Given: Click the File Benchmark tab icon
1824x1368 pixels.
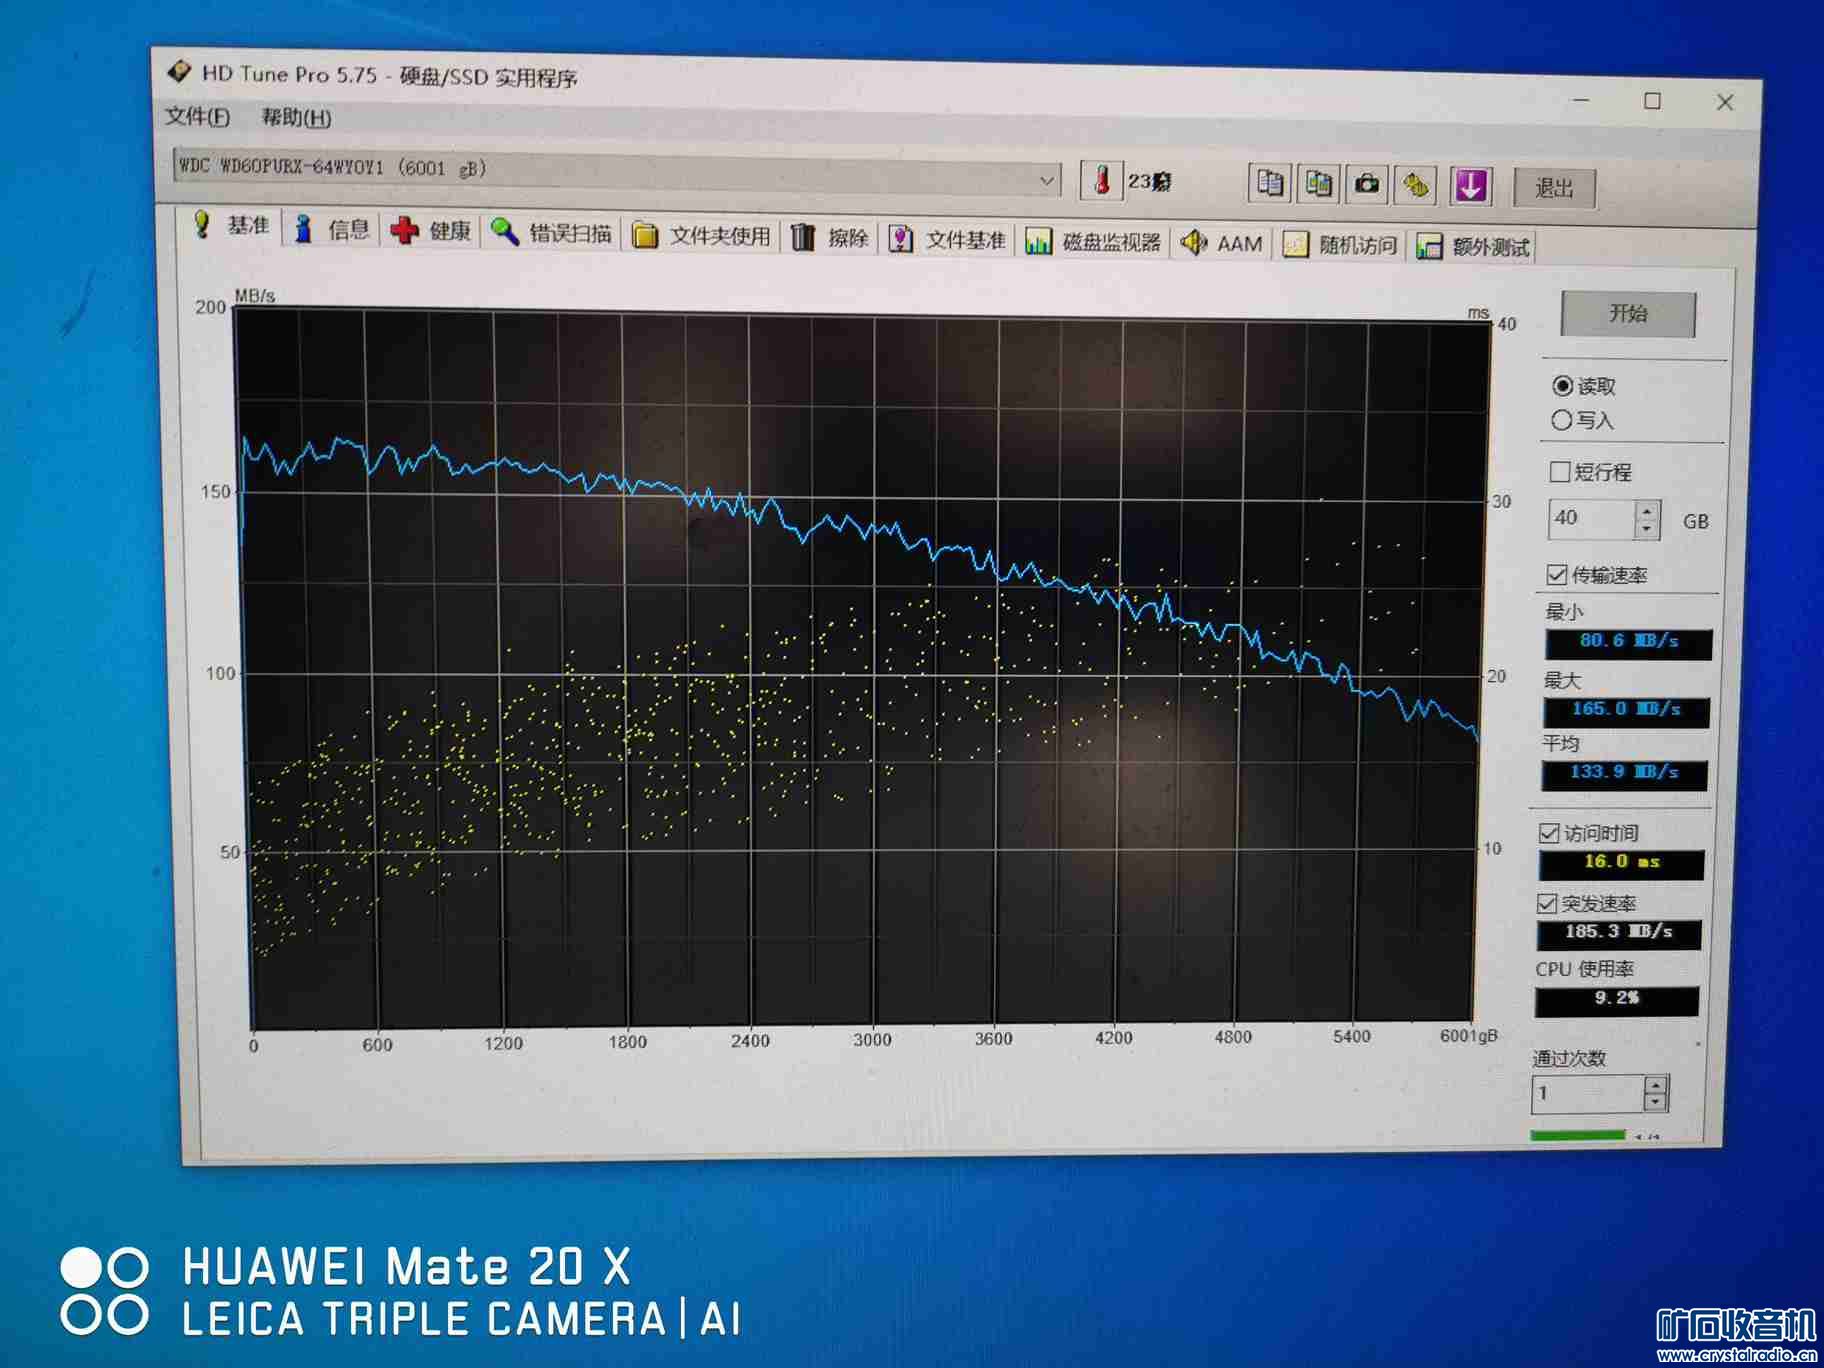Looking at the screenshot, I should point(901,239).
